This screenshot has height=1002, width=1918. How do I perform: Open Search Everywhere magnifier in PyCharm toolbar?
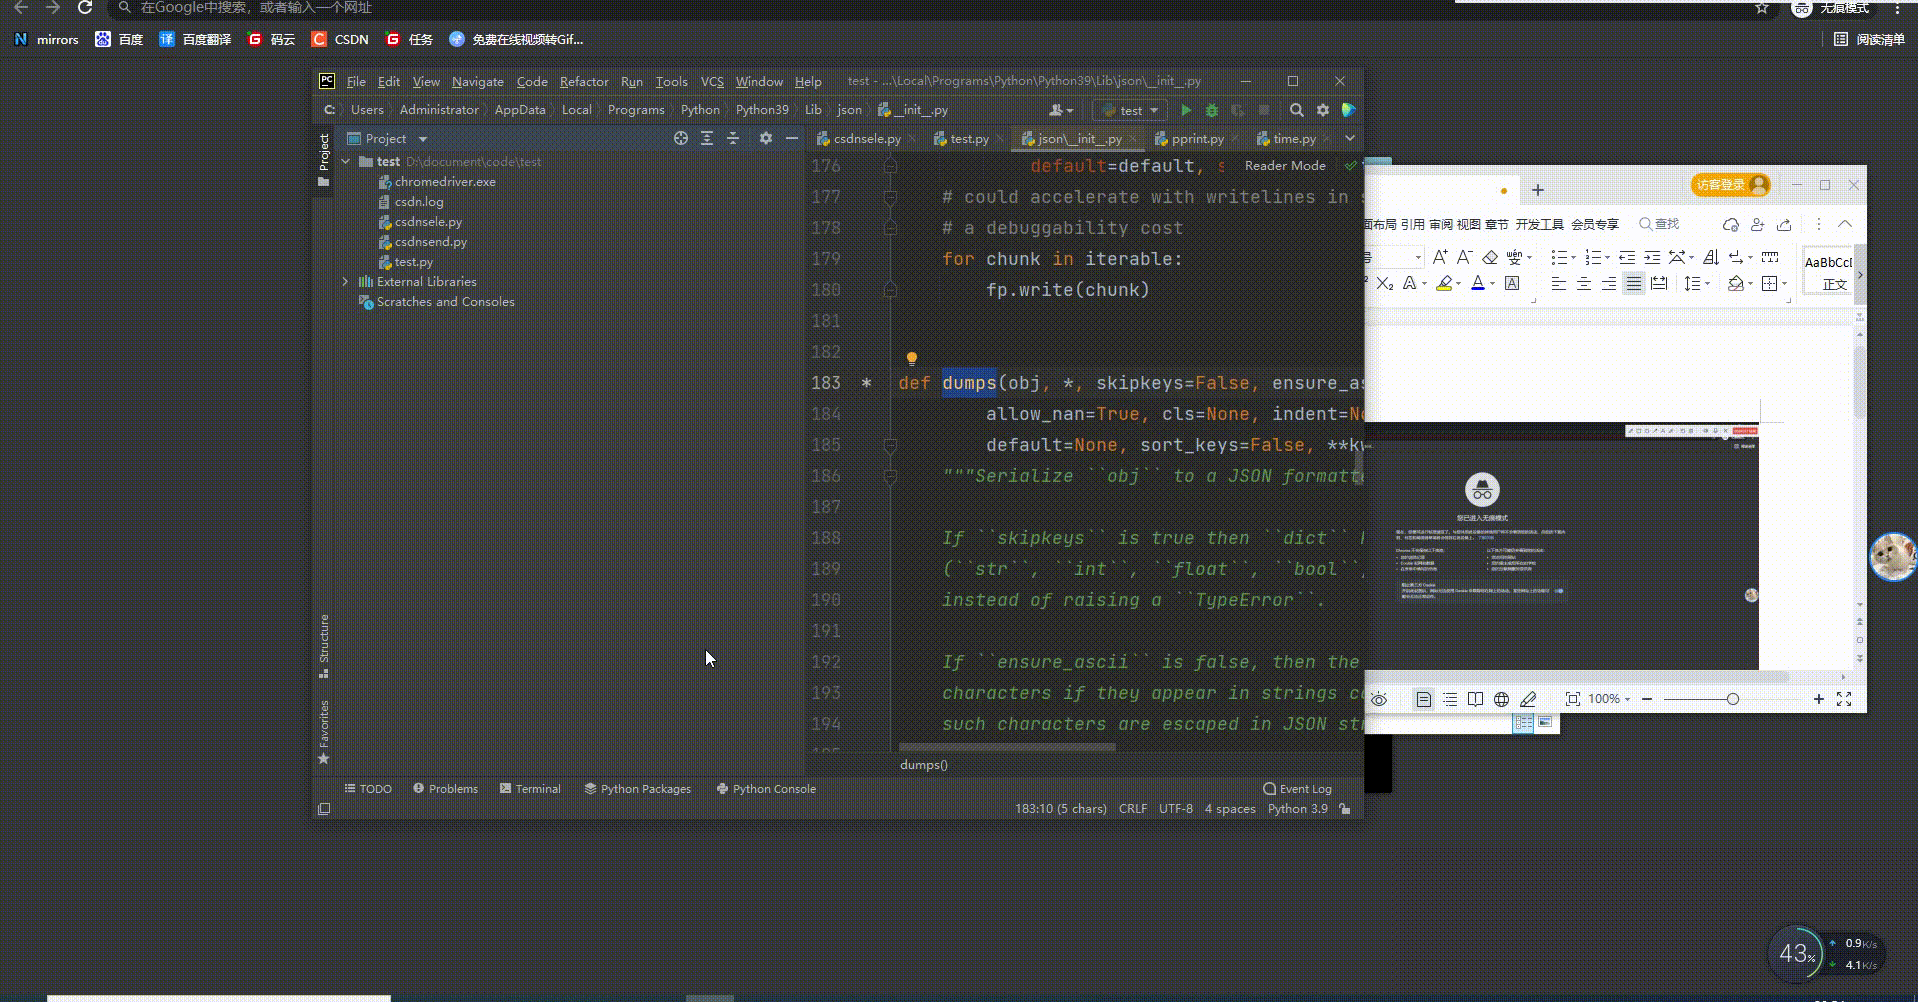pos(1297,110)
